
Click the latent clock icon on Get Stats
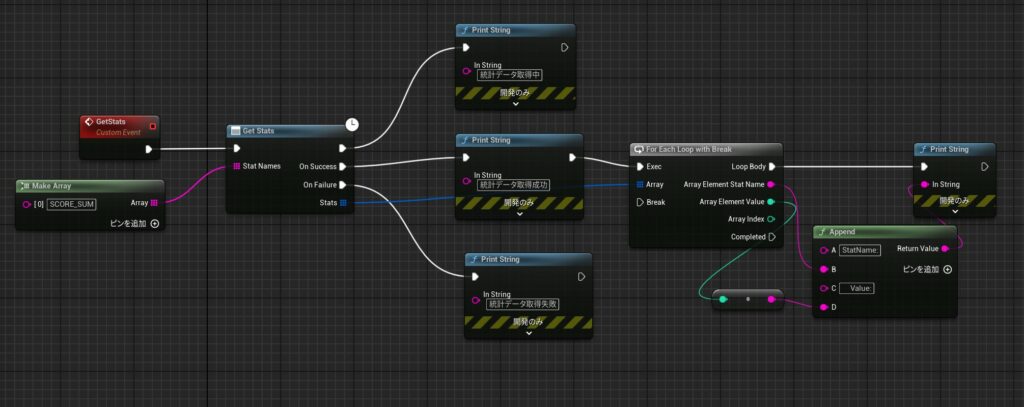[x=352, y=124]
